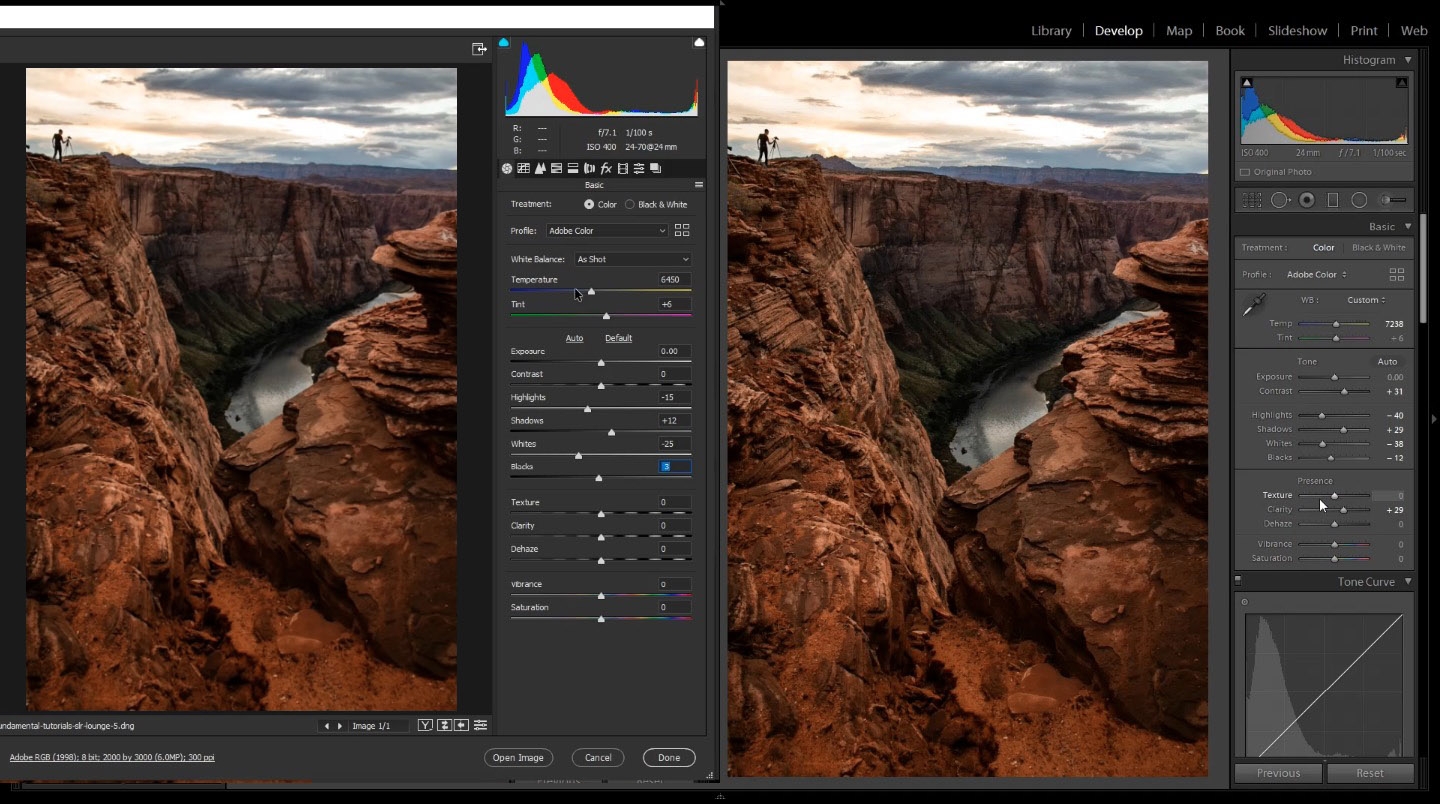Open the Effects fx panel in Camera Raw
The height and width of the screenshot is (804, 1440).
[607, 168]
